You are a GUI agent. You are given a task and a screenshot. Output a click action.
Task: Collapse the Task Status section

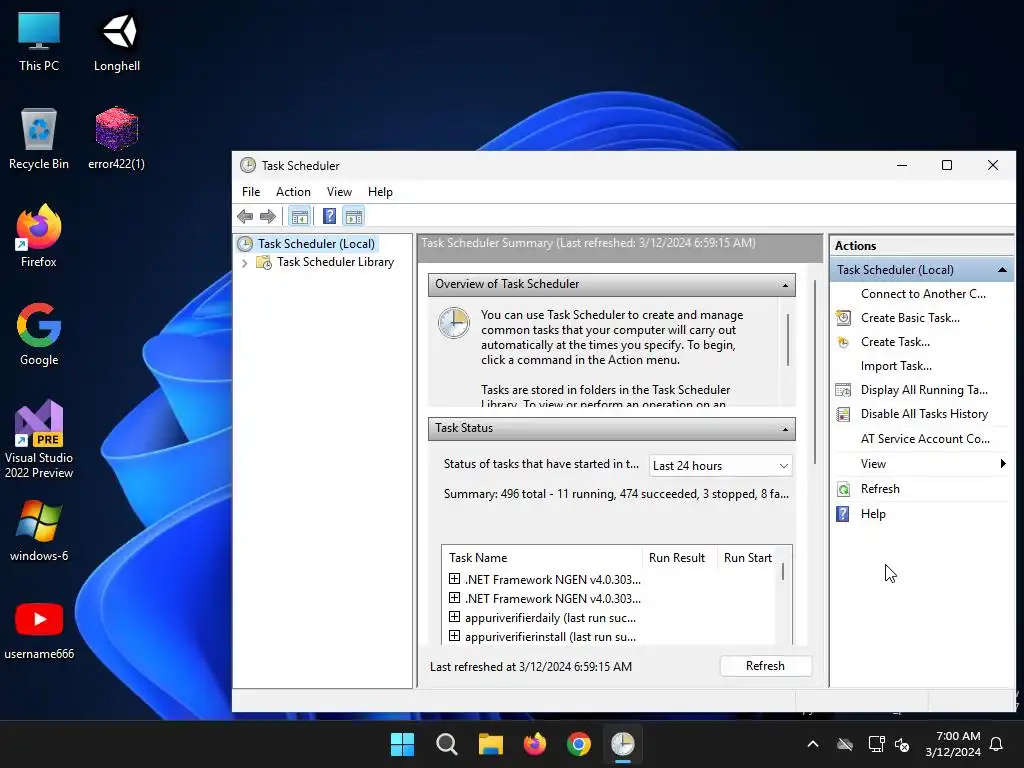click(x=785, y=429)
